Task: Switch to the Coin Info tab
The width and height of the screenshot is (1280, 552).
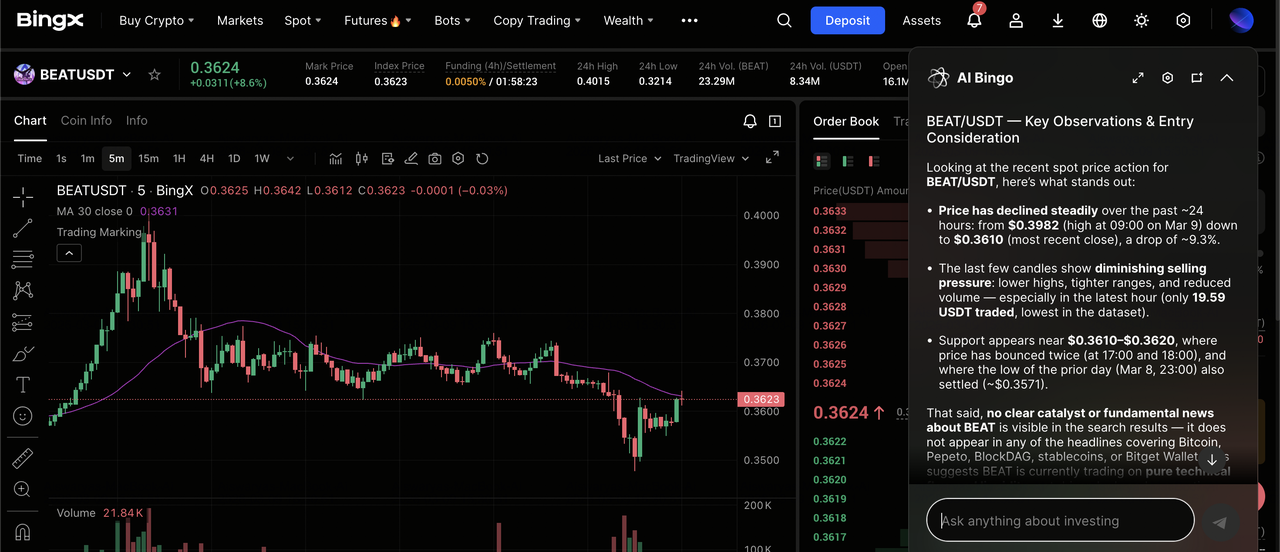Action: 86,120
